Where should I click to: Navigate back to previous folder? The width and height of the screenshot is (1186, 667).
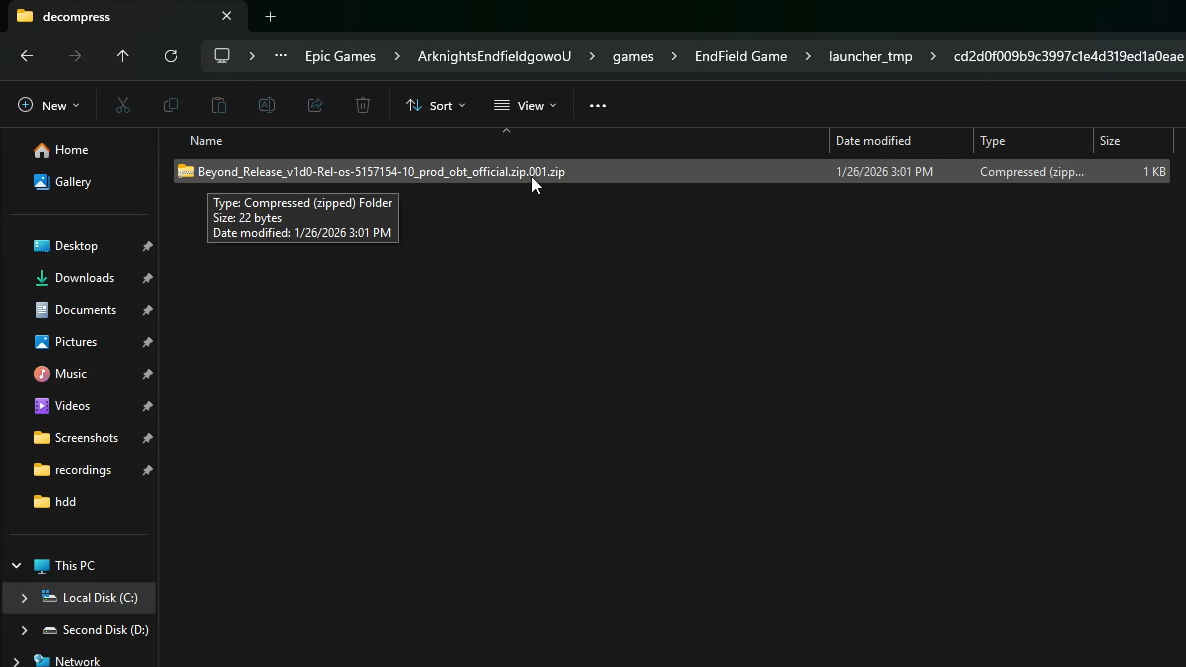[27, 56]
